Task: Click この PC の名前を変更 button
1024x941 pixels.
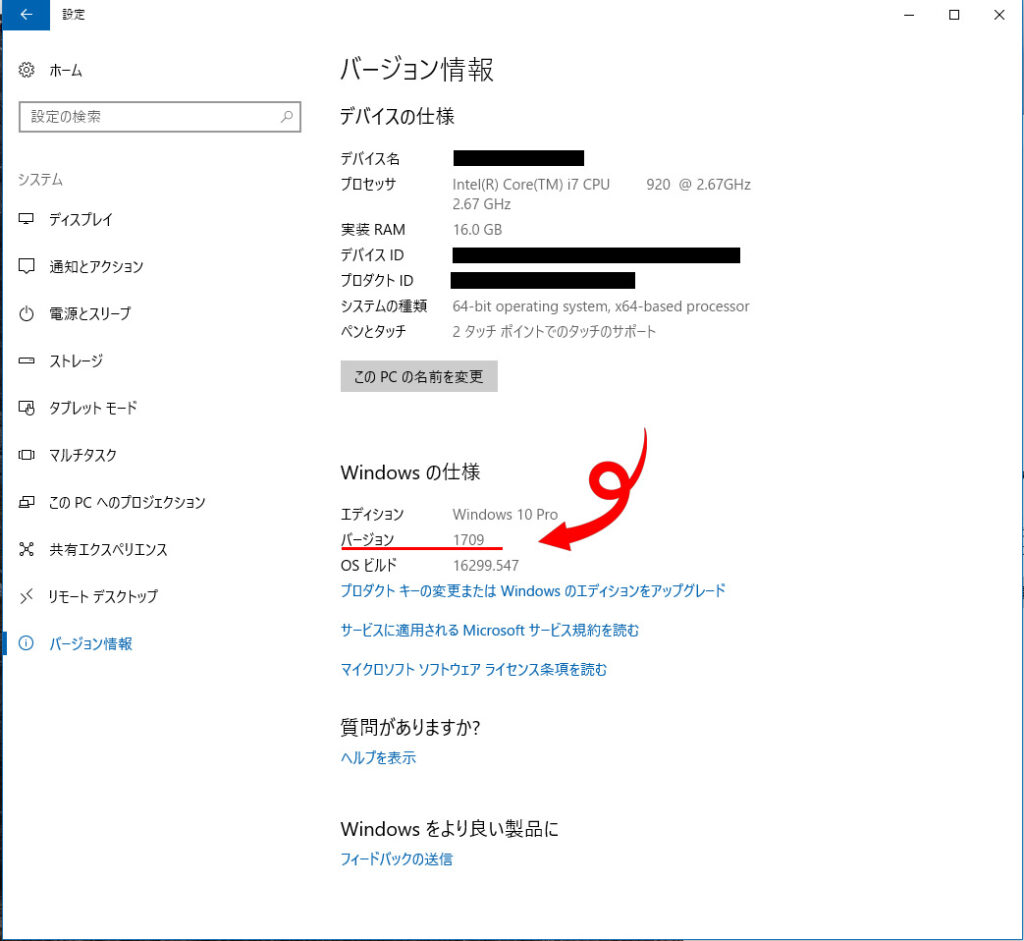Action: click(x=419, y=376)
